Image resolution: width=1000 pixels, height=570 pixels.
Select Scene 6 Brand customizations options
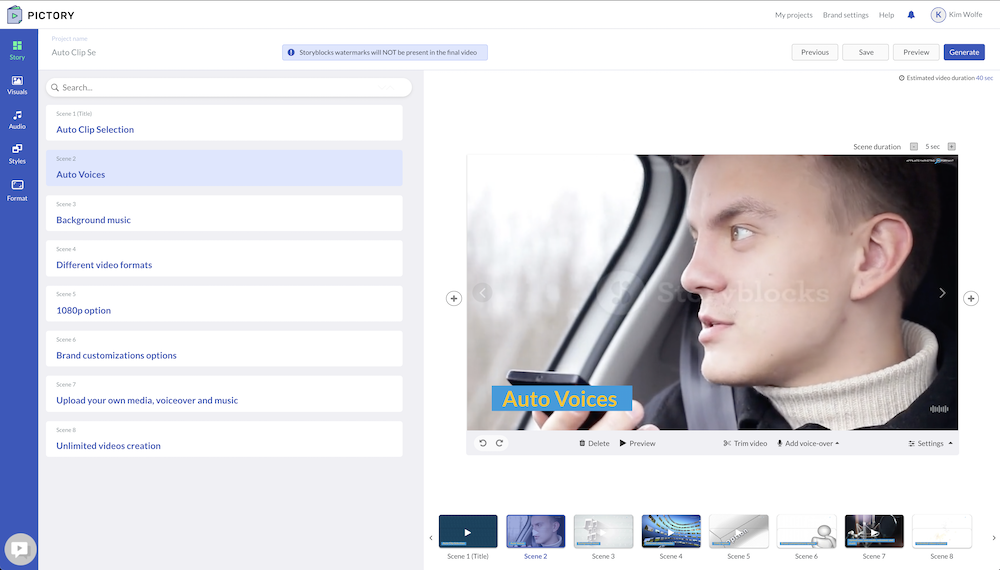pyautogui.click(x=224, y=349)
